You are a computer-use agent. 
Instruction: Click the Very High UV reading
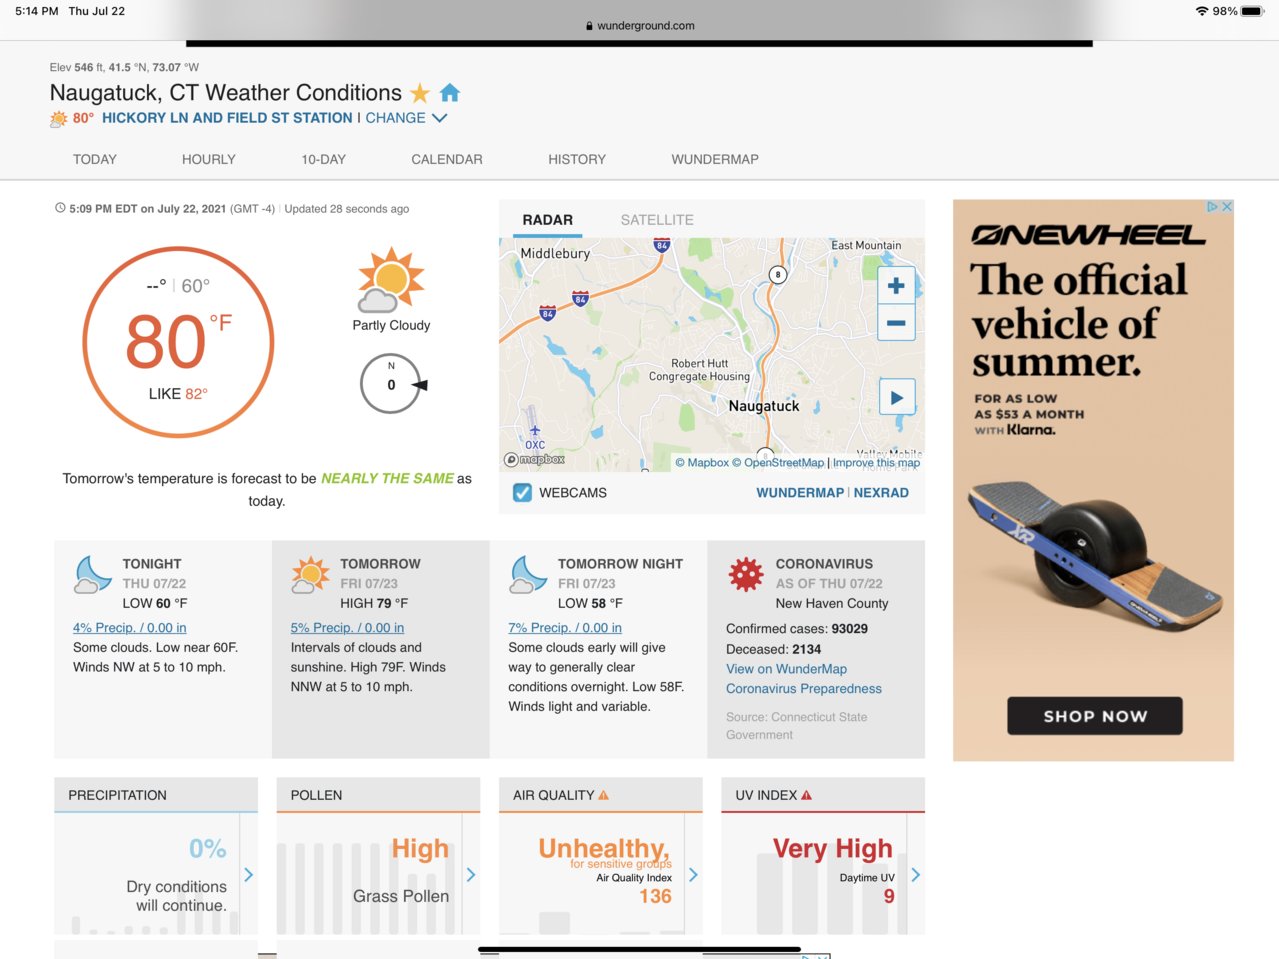pyautogui.click(x=832, y=848)
